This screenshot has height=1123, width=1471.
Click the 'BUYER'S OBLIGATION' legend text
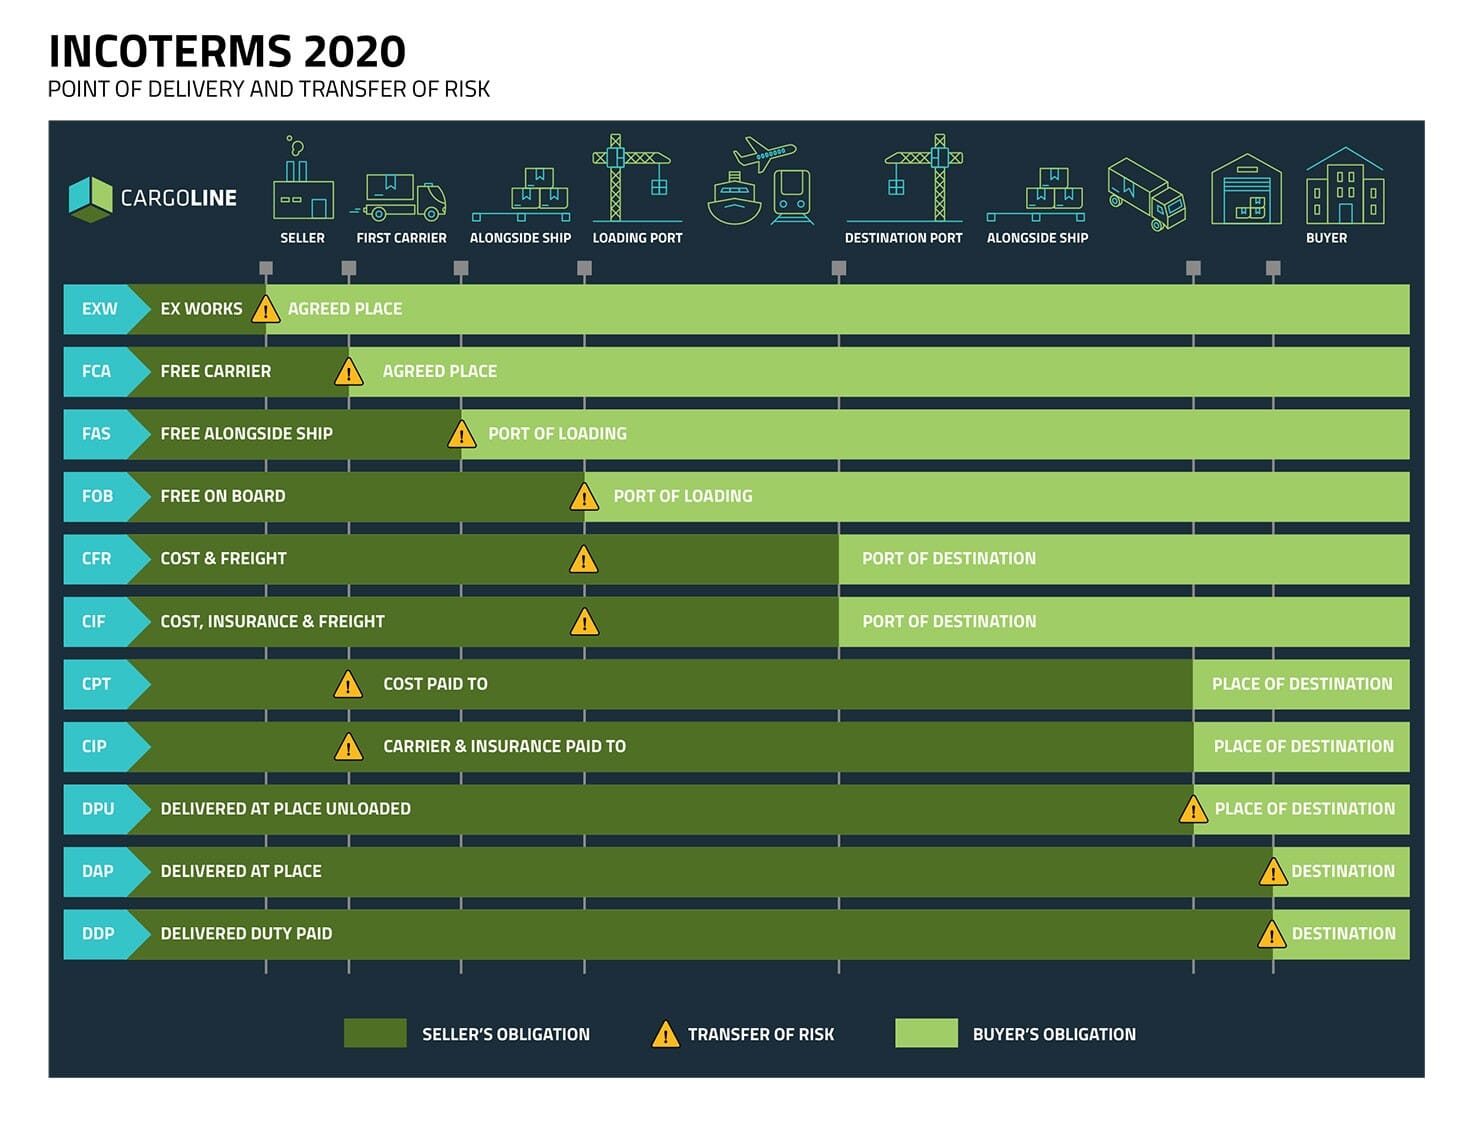point(1054,1034)
